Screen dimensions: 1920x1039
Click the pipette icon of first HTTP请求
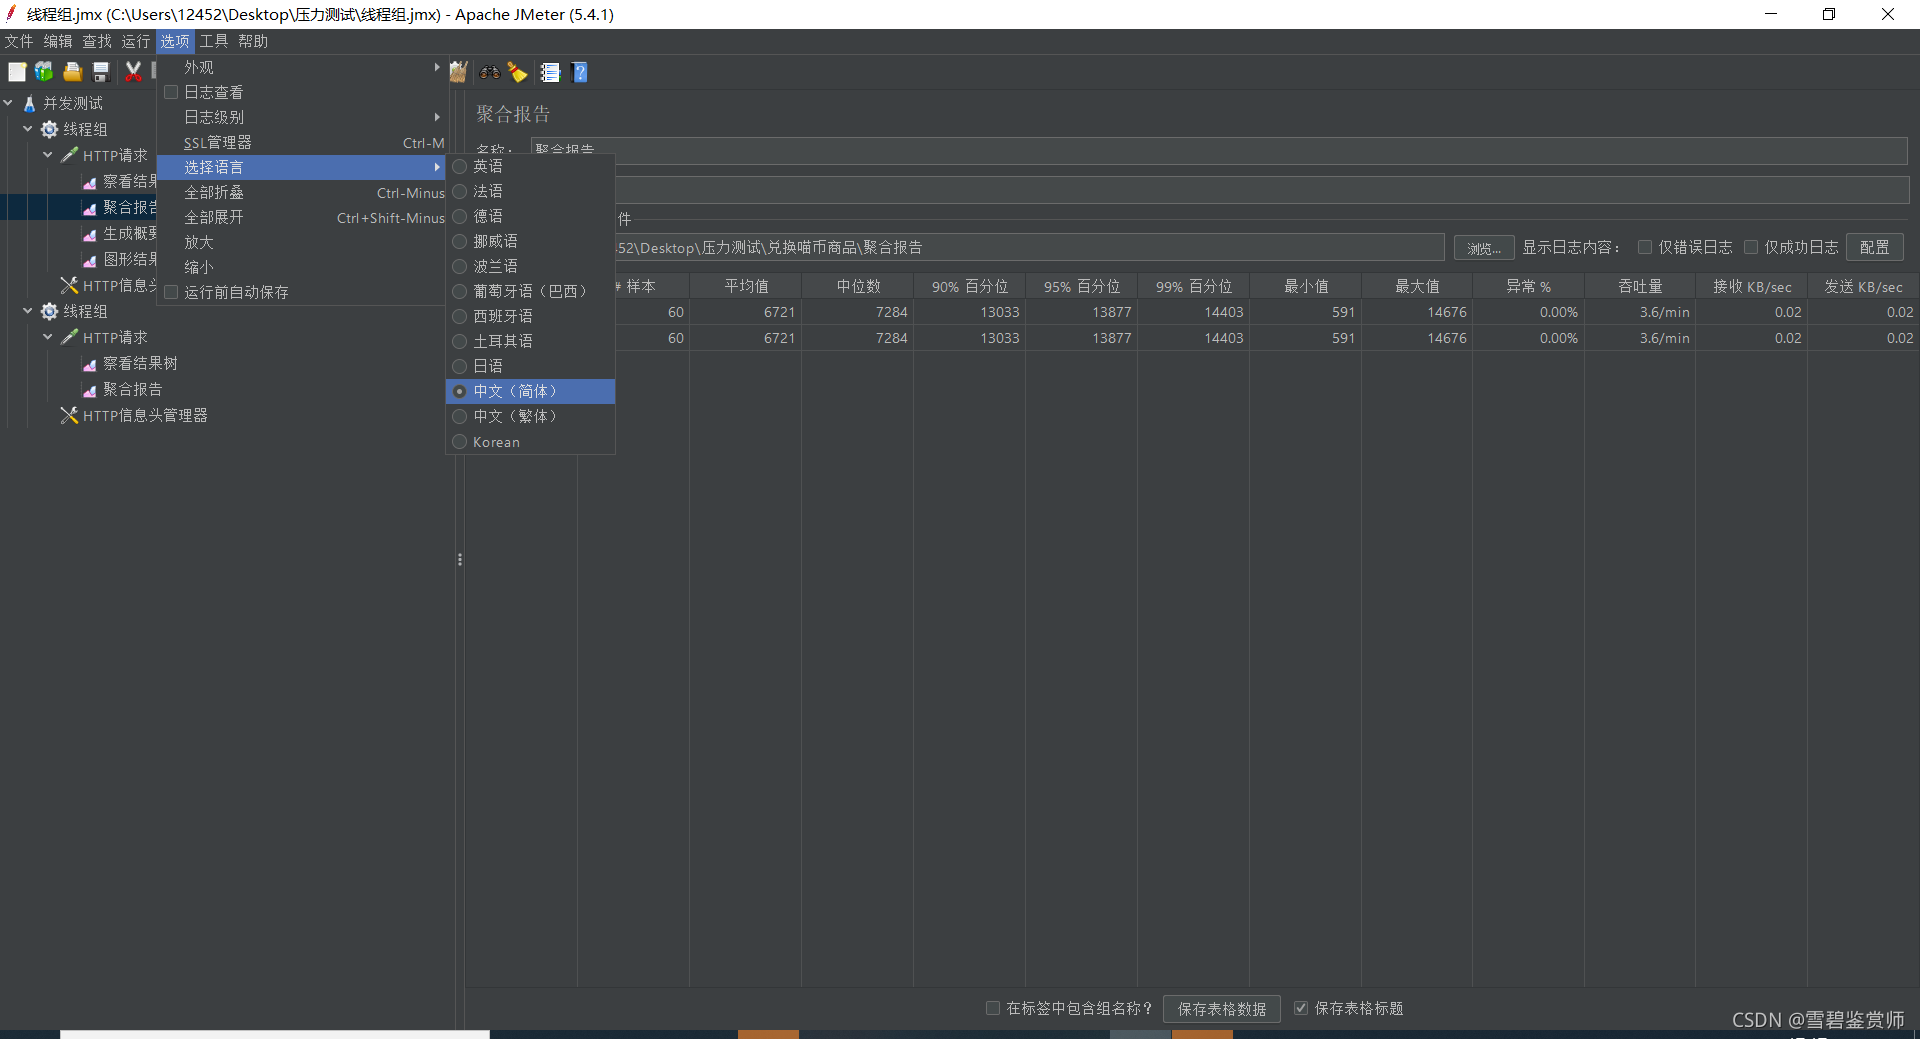69,155
